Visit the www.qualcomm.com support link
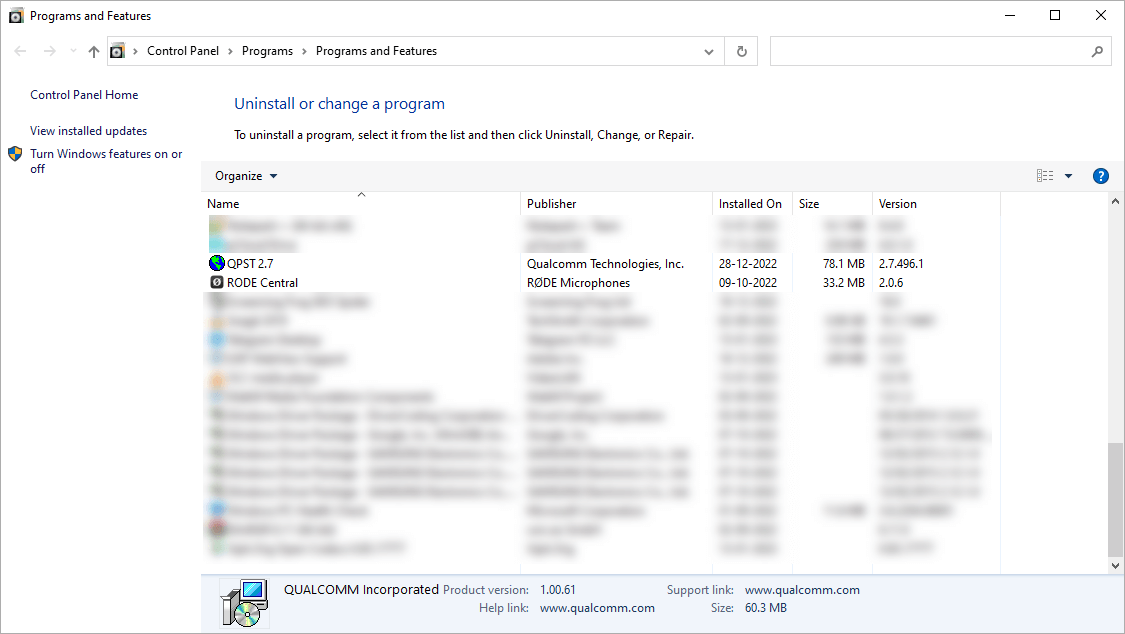This screenshot has height=634, width=1125. point(802,590)
